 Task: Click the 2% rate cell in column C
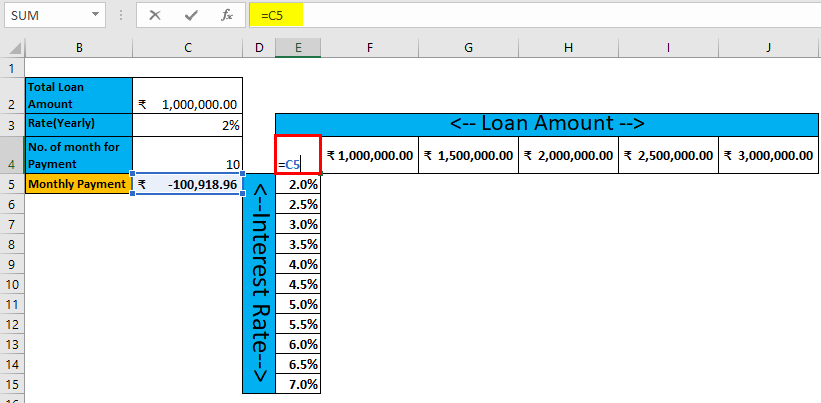pos(188,125)
